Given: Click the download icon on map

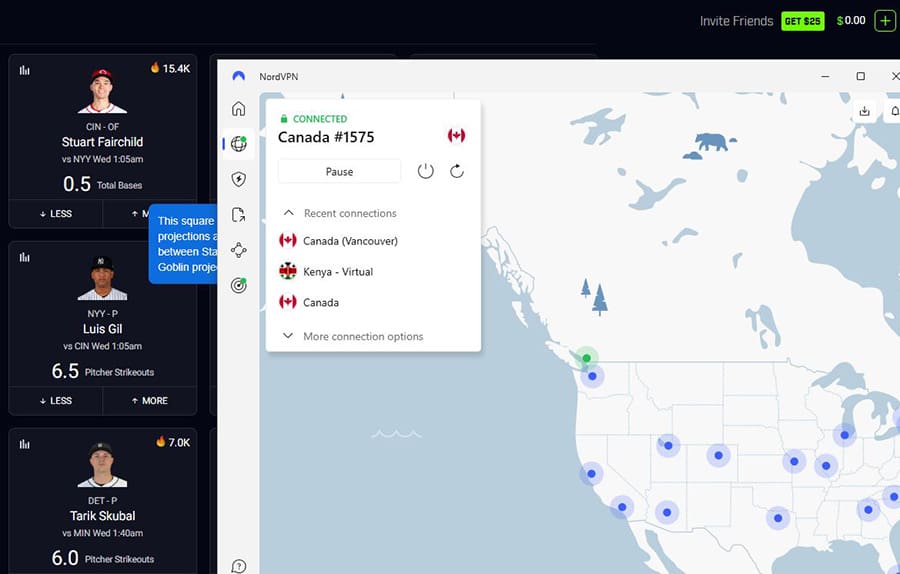Looking at the screenshot, I should click(x=864, y=111).
